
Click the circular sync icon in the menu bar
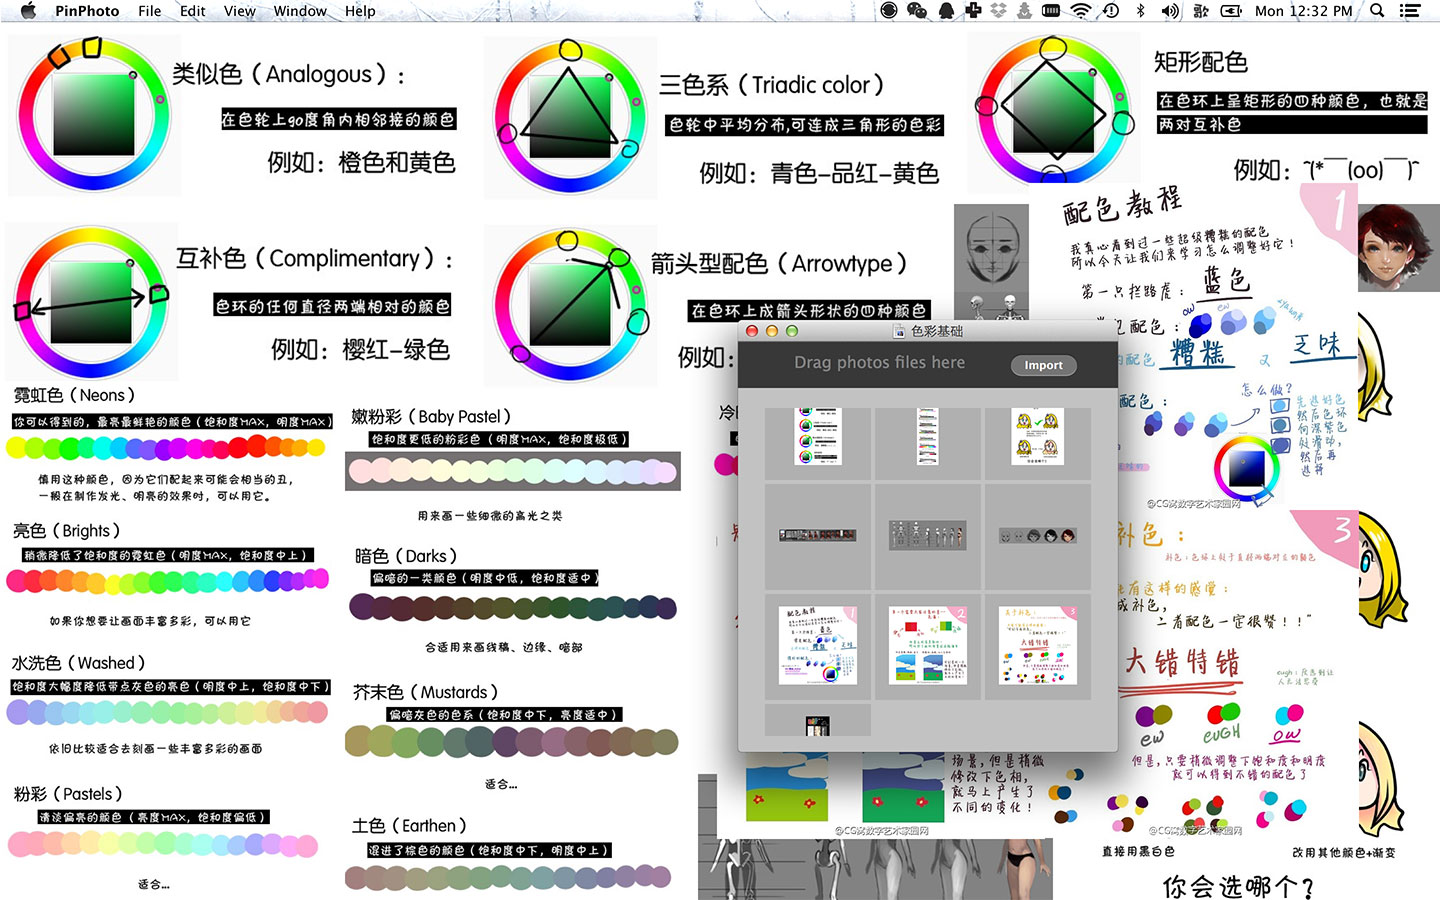coord(889,11)
